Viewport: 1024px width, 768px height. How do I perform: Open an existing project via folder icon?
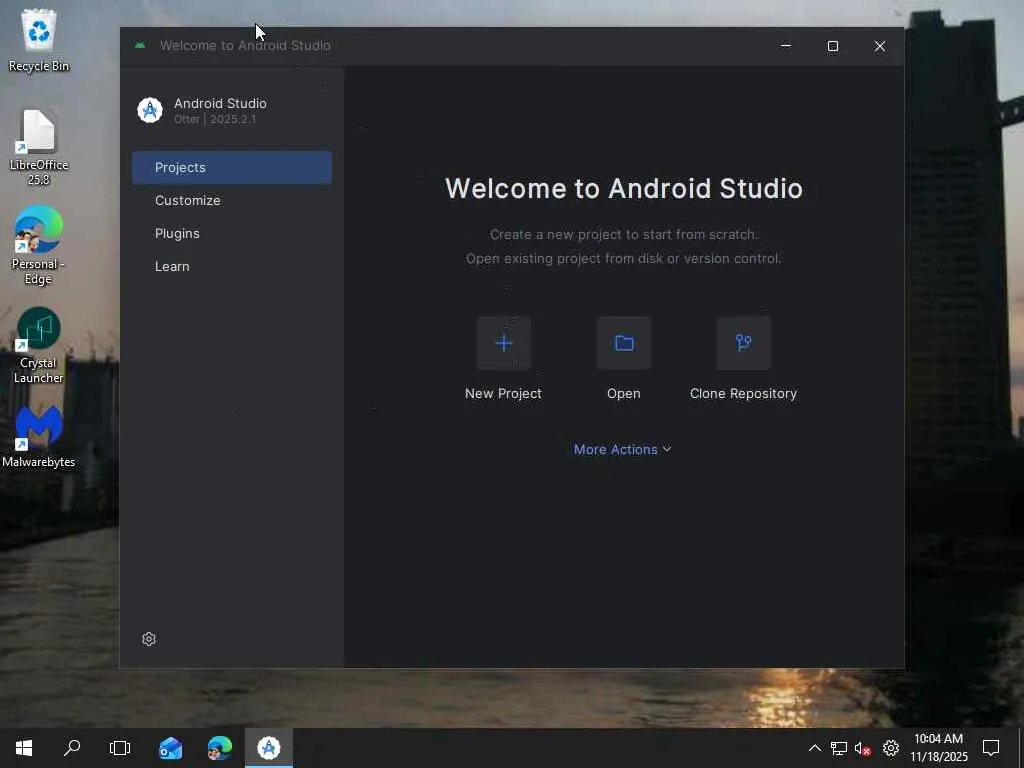[x=624, y=343]
